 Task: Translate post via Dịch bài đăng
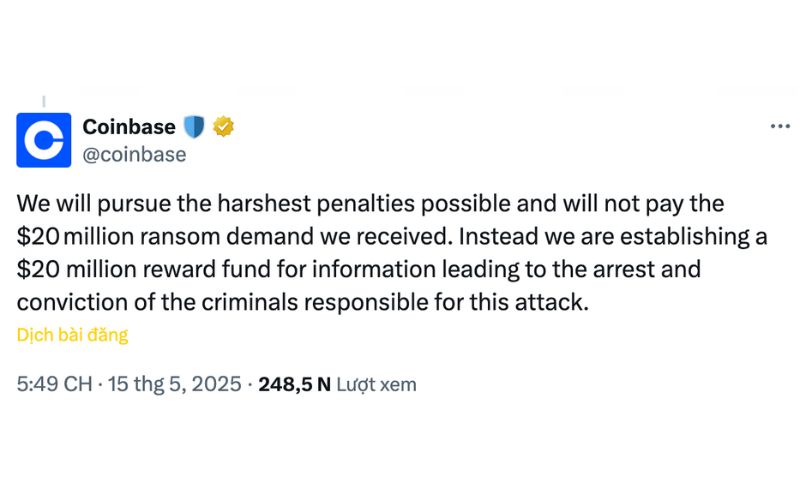pyautogui.click(x=72, y=335)
